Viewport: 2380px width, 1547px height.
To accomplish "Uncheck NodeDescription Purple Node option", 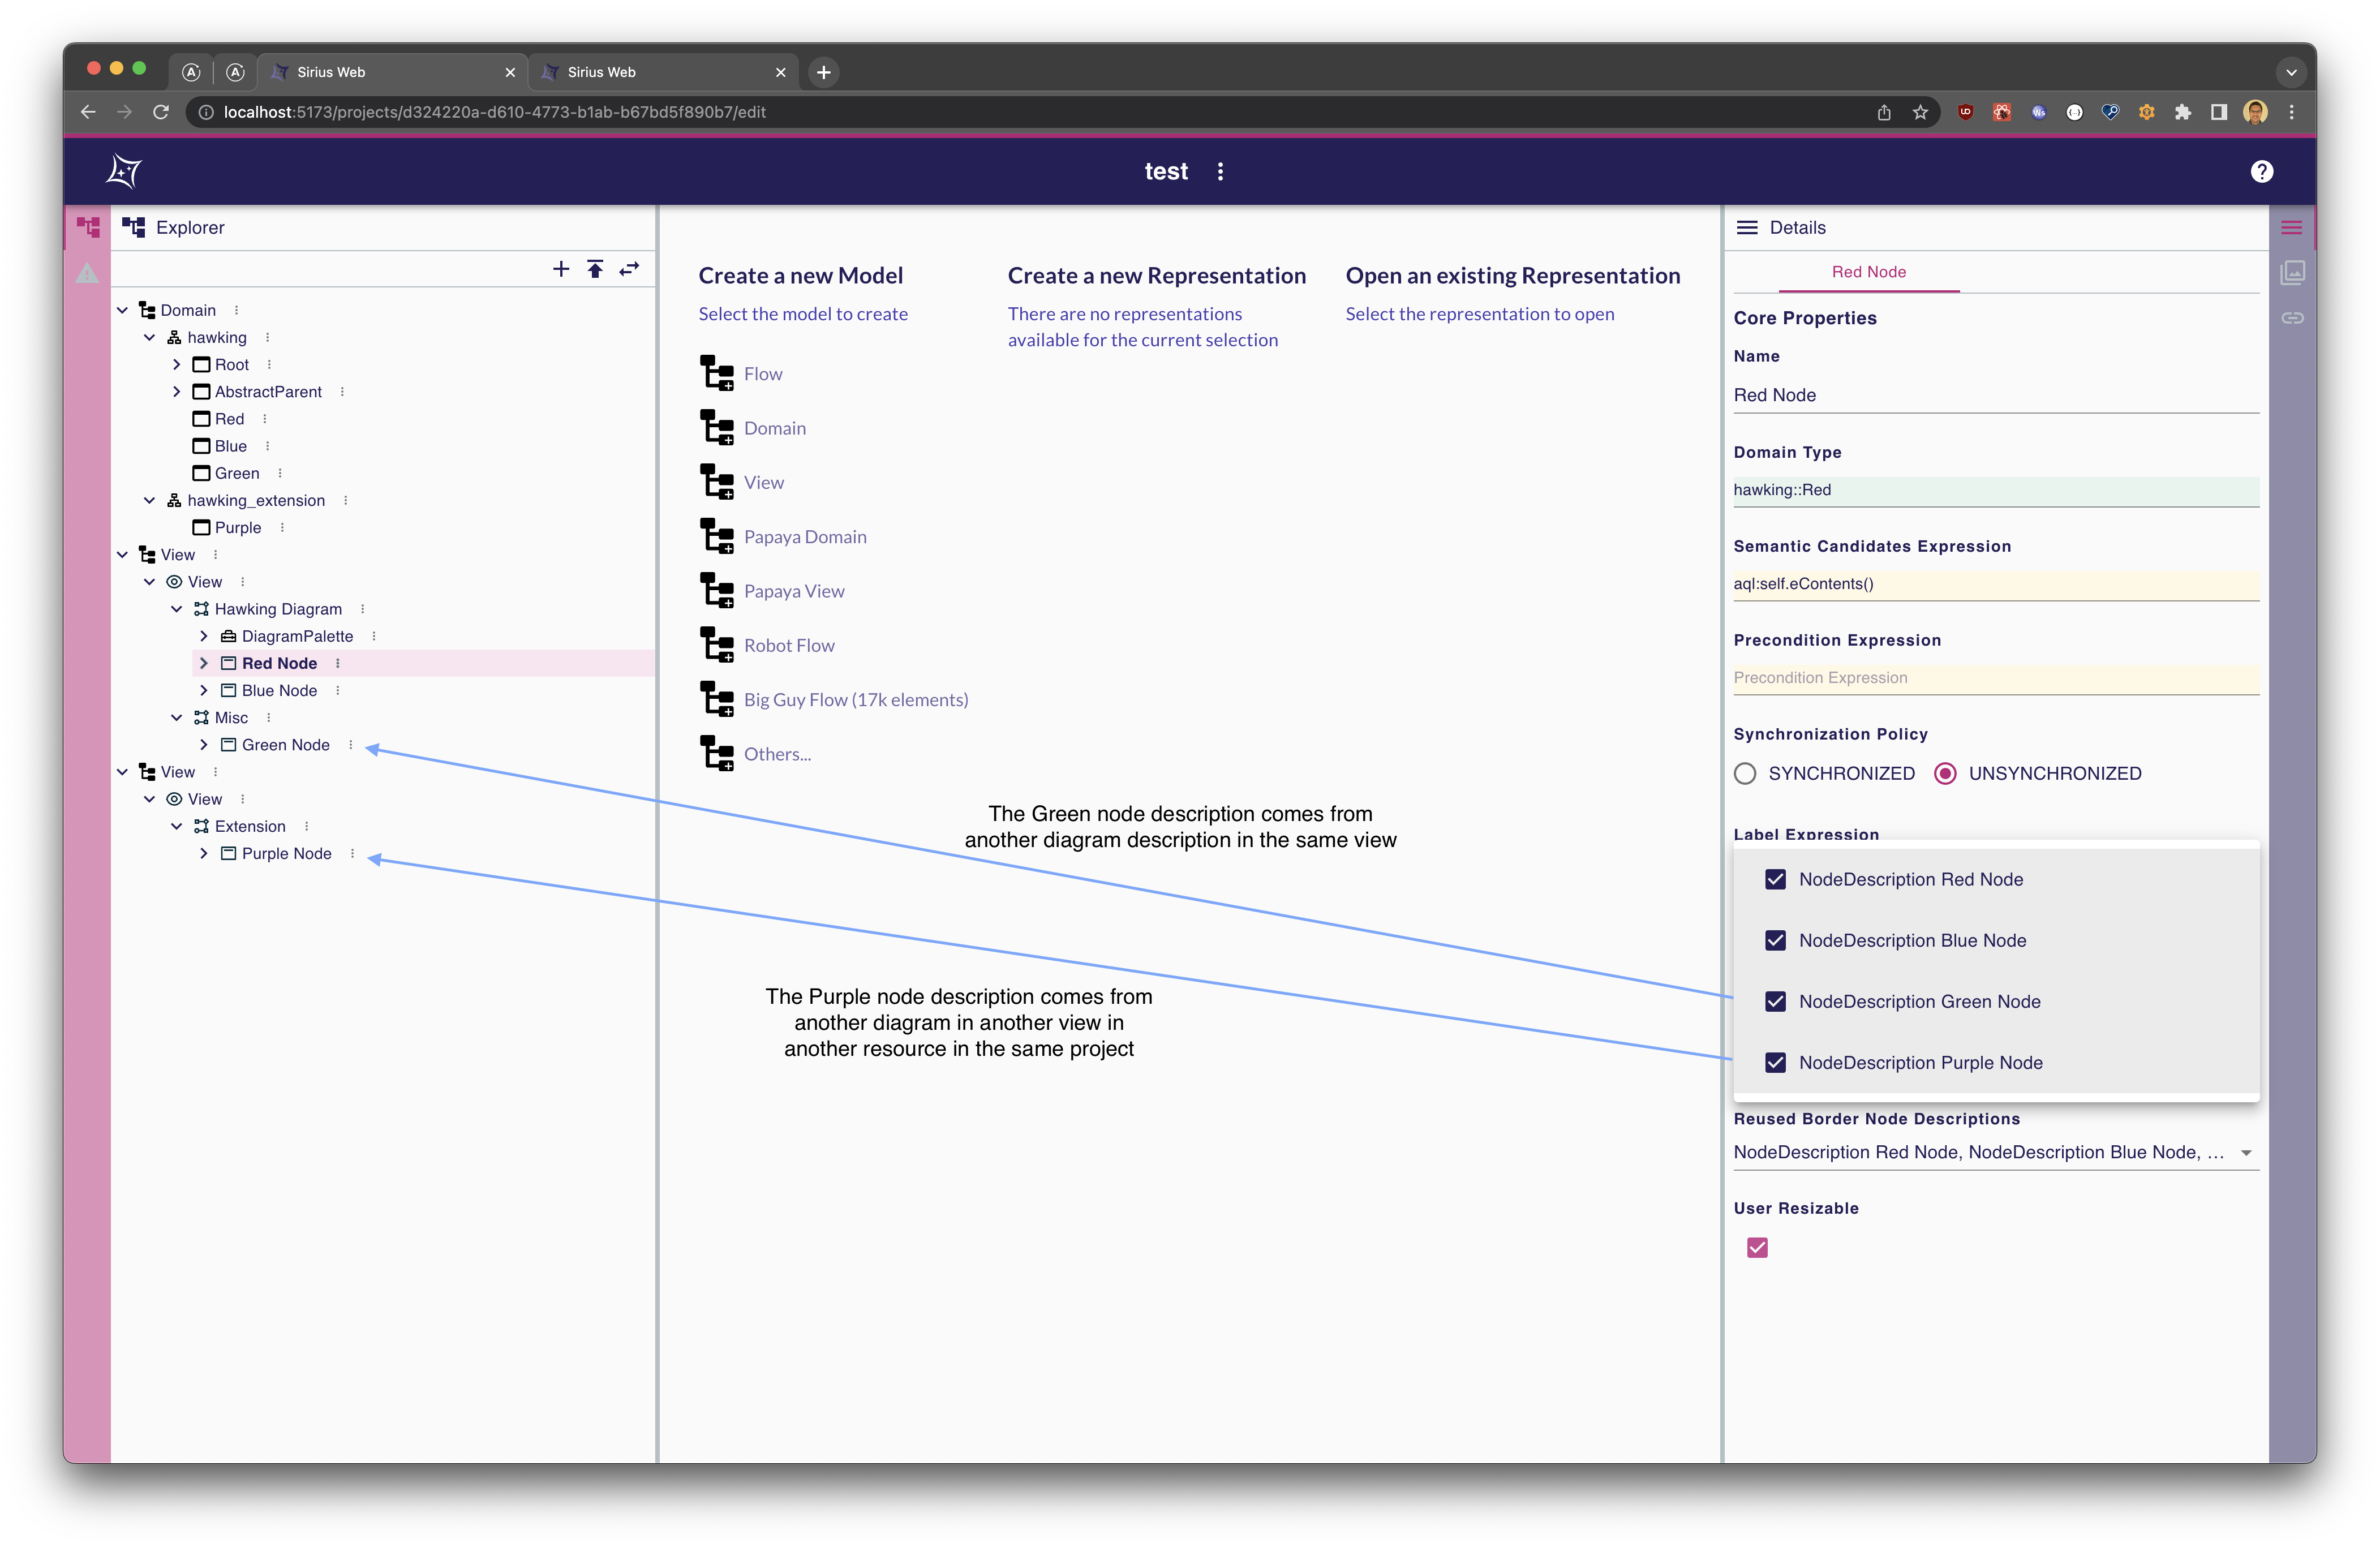I will [x=1775, y=1062].
